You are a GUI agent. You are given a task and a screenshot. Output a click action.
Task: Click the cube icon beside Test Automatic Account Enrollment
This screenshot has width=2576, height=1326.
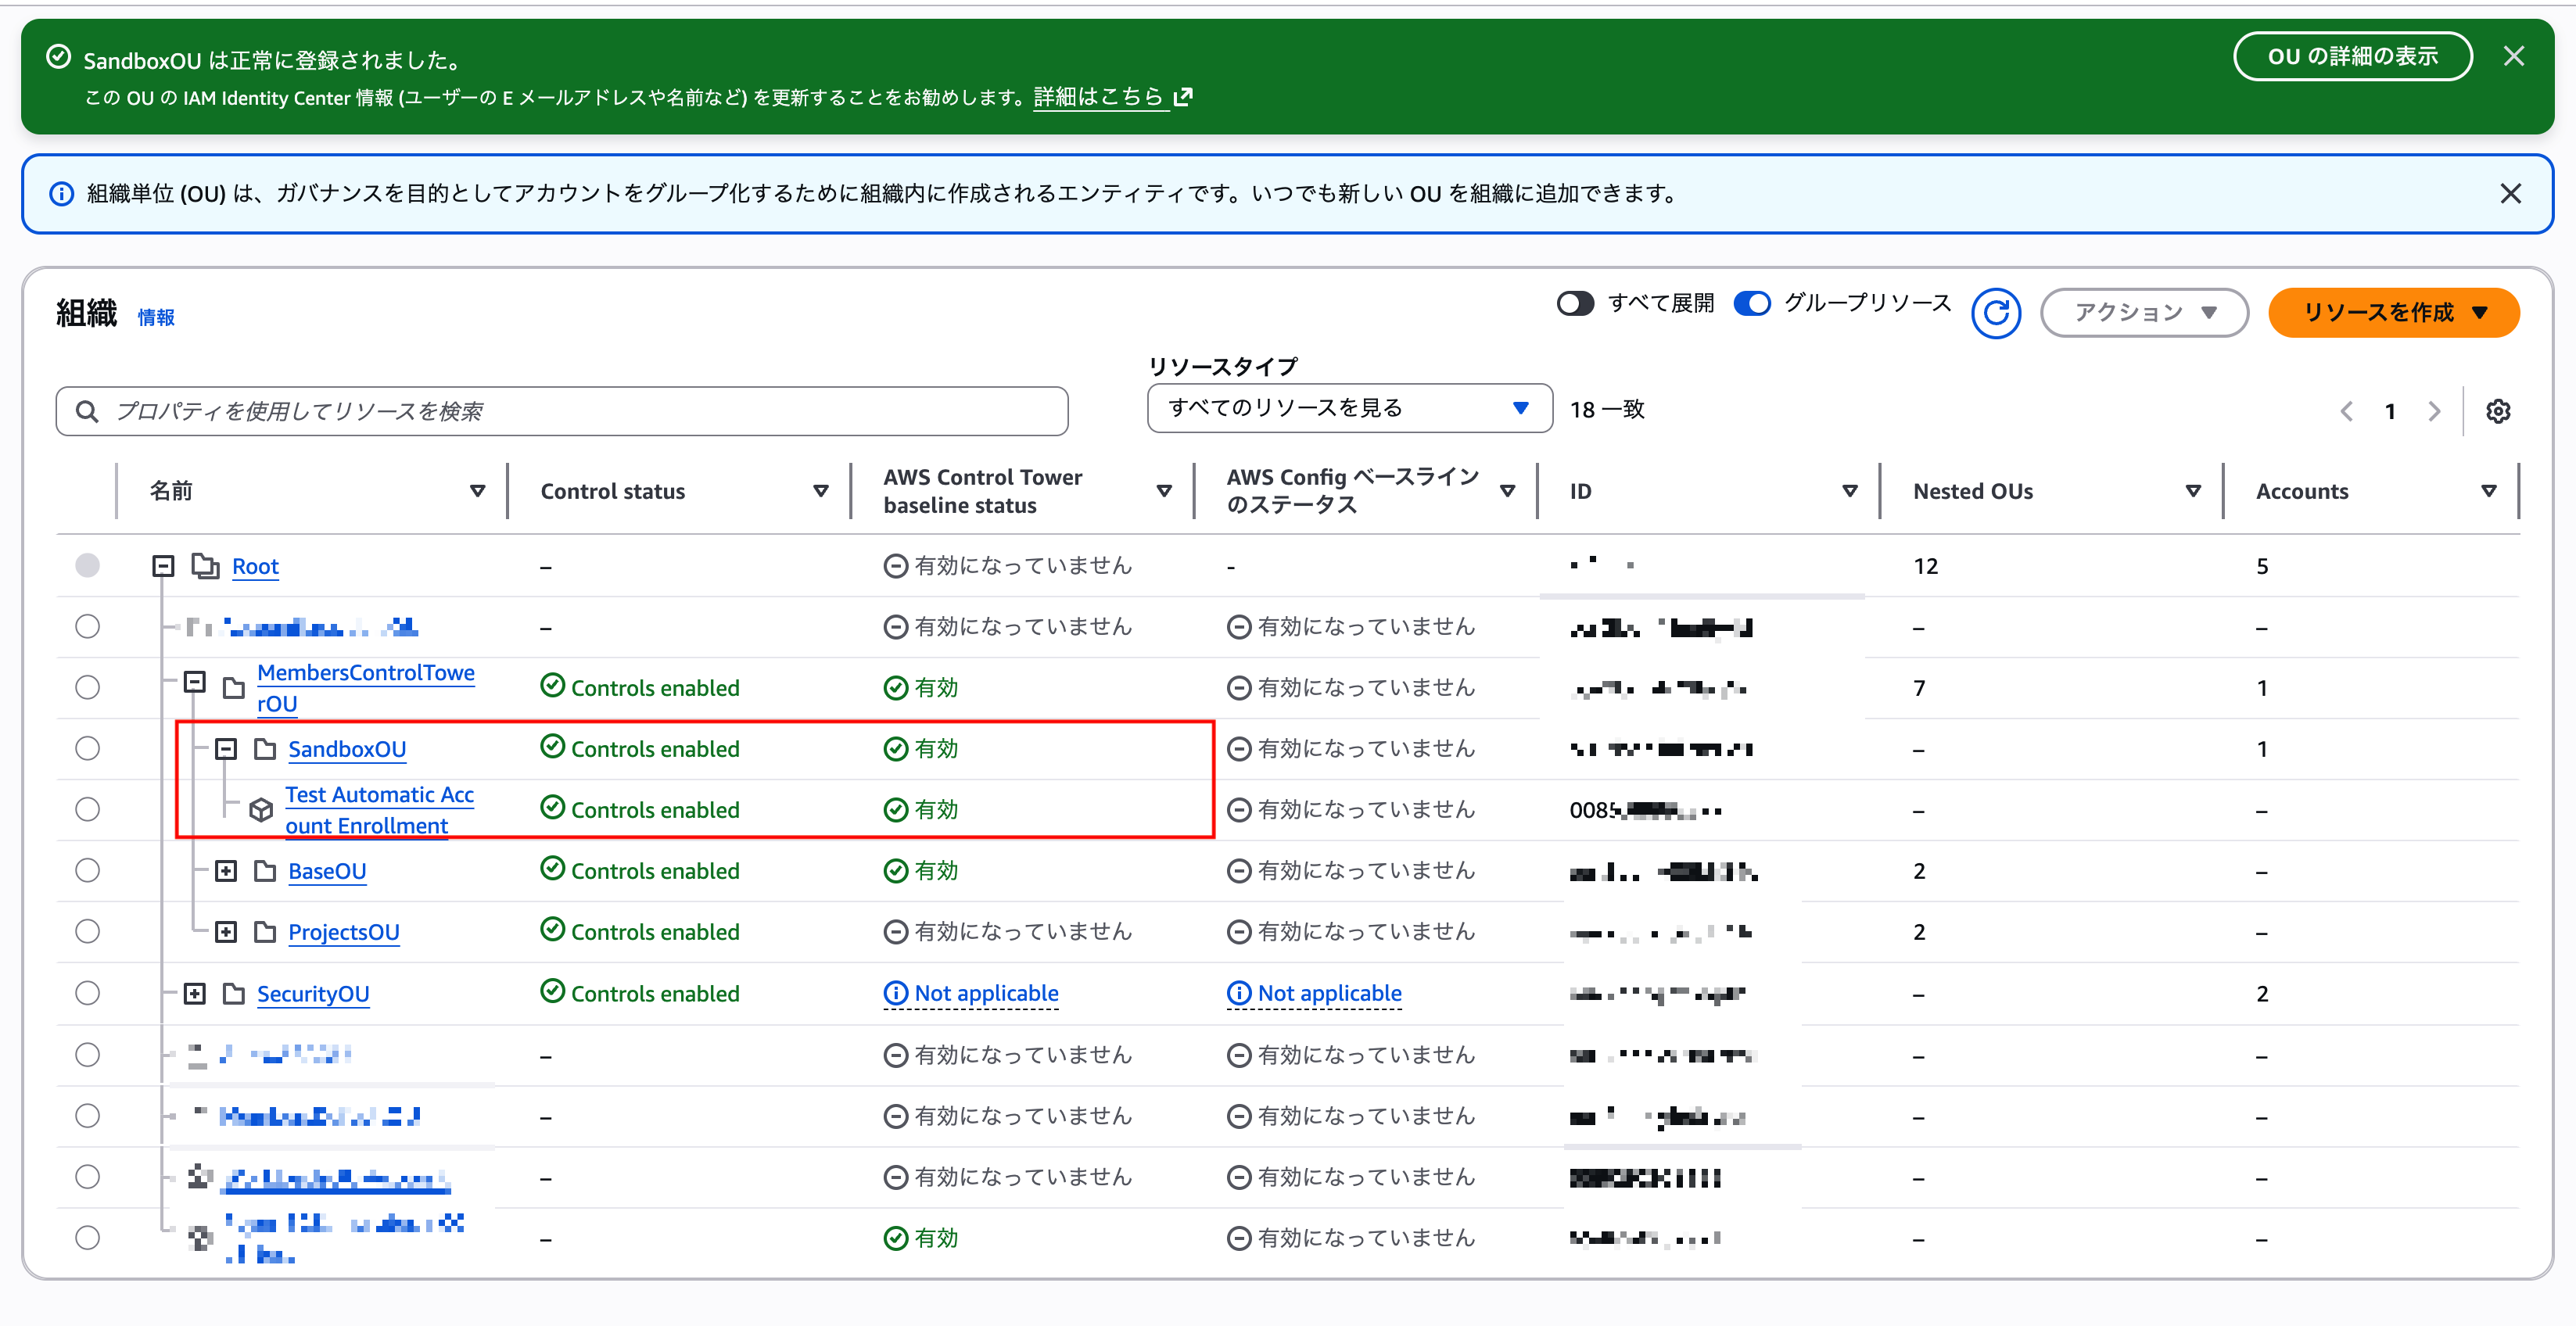pos(261,810)
